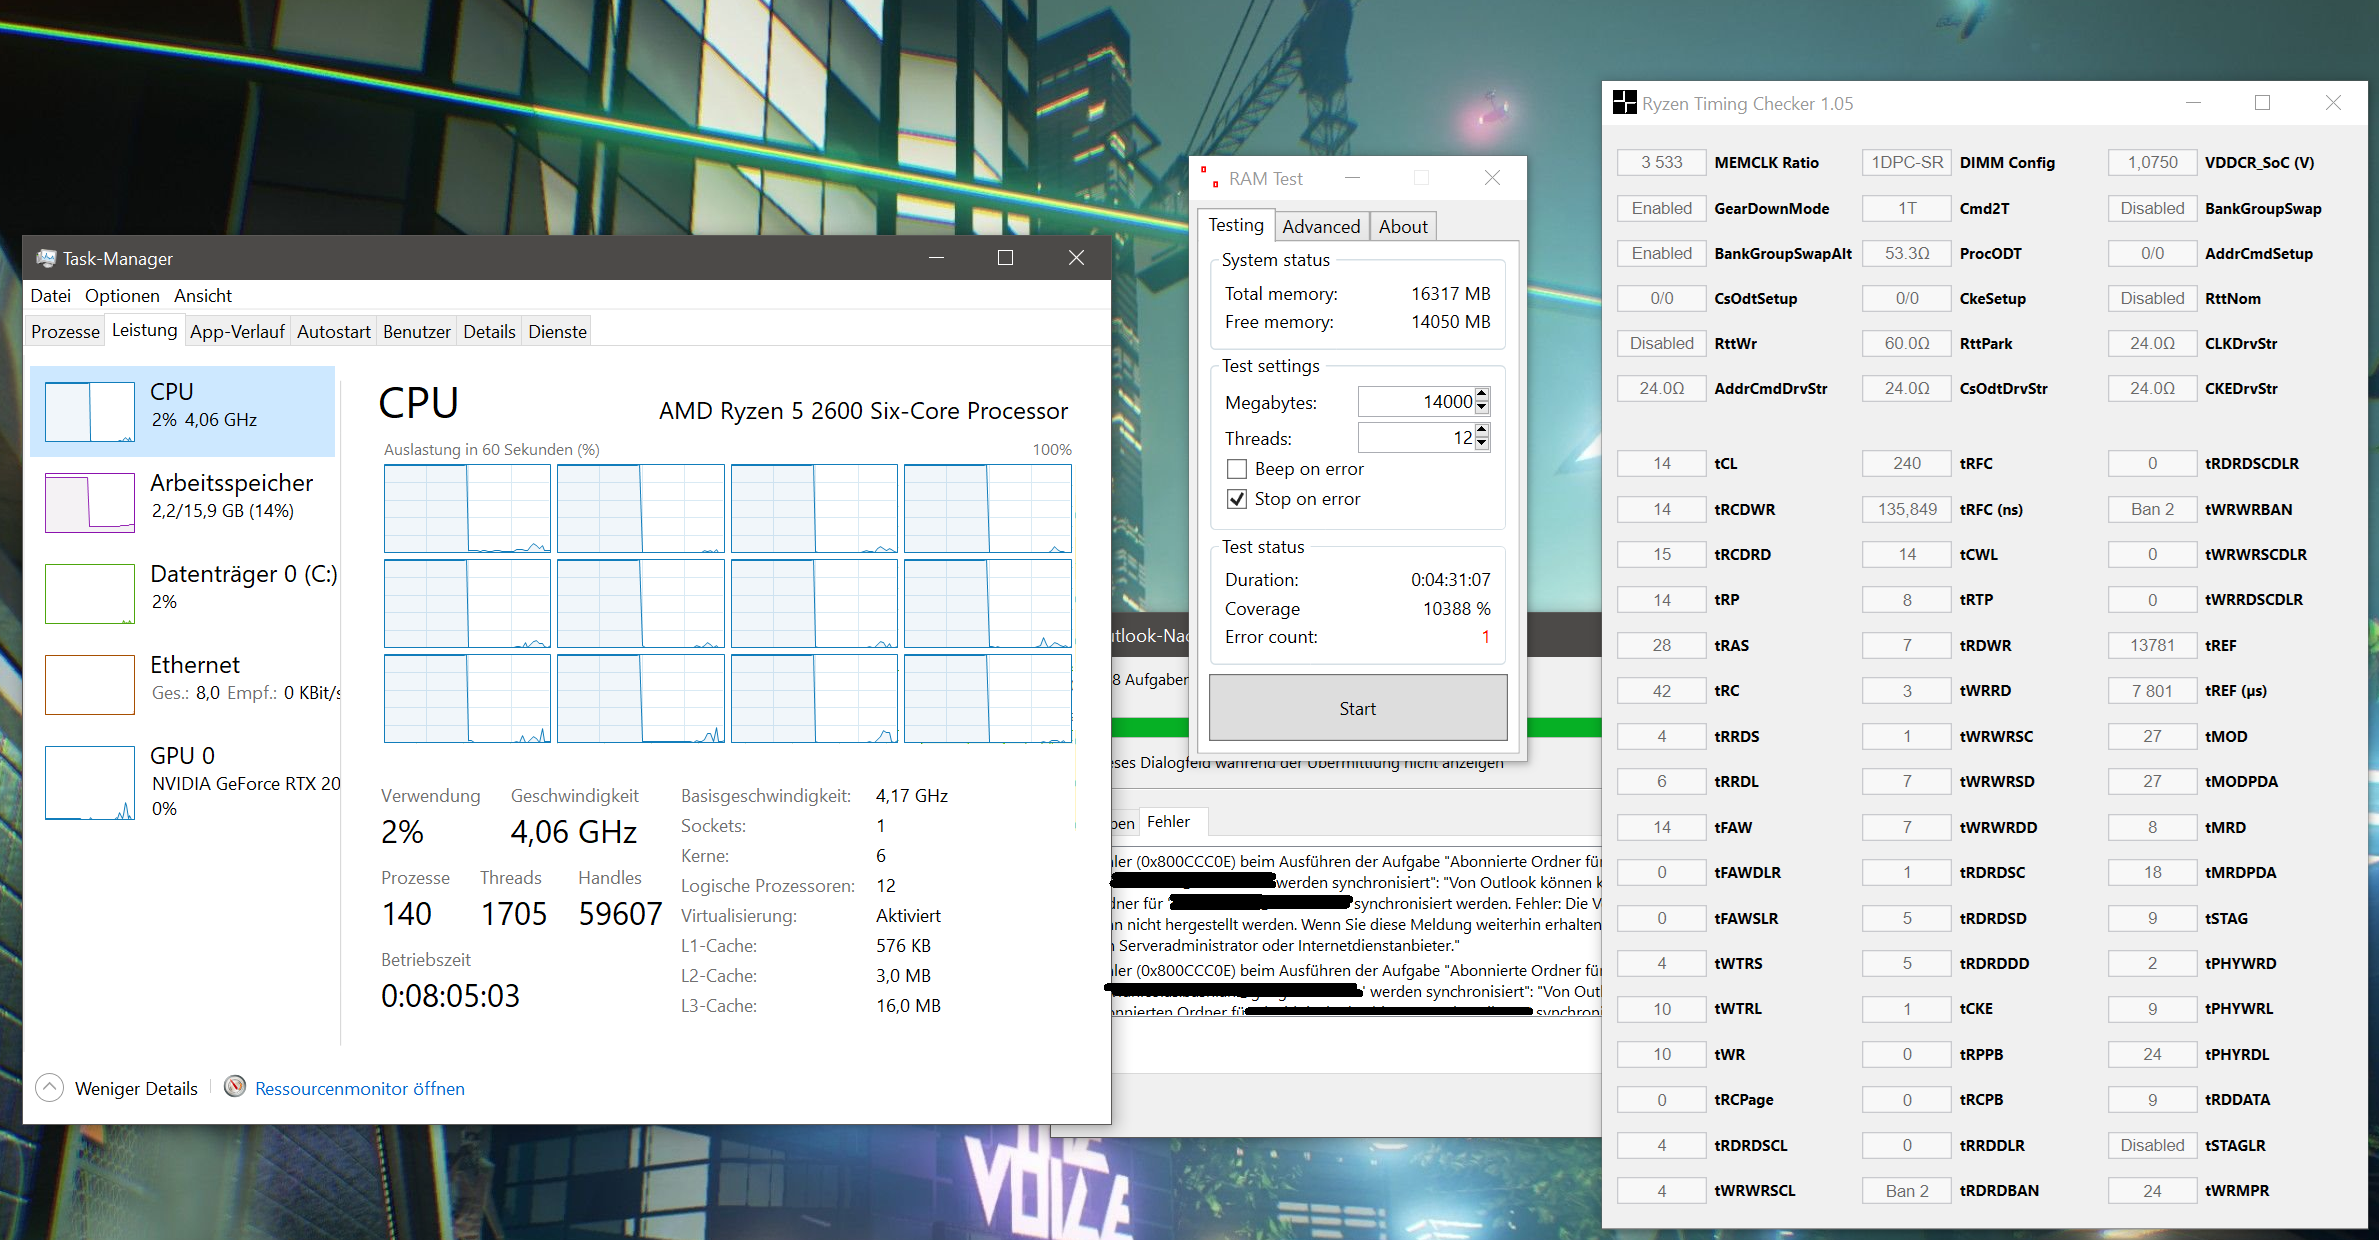
Task: Click the RAM Test app icon
Action: [1210, 178]
